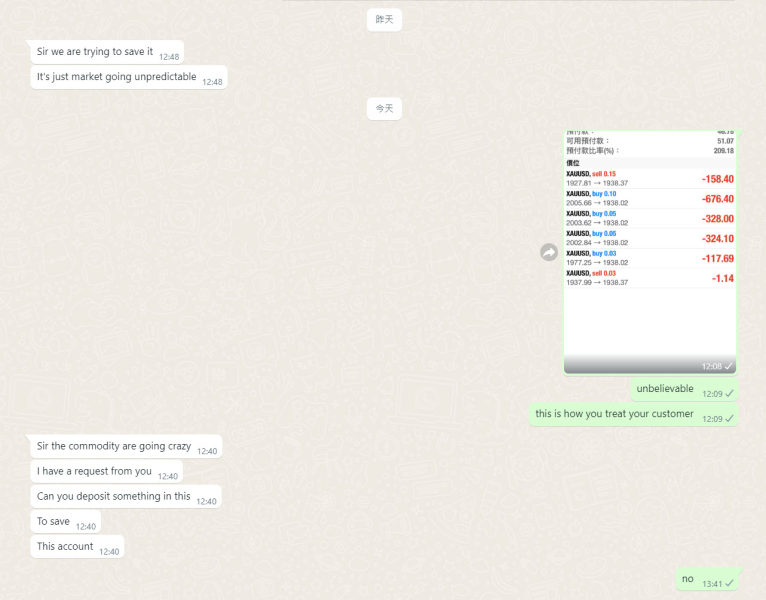Click message 'Sir we are trying to save it'
Screen dimensions: 766x600
click(x=107, y=52)
